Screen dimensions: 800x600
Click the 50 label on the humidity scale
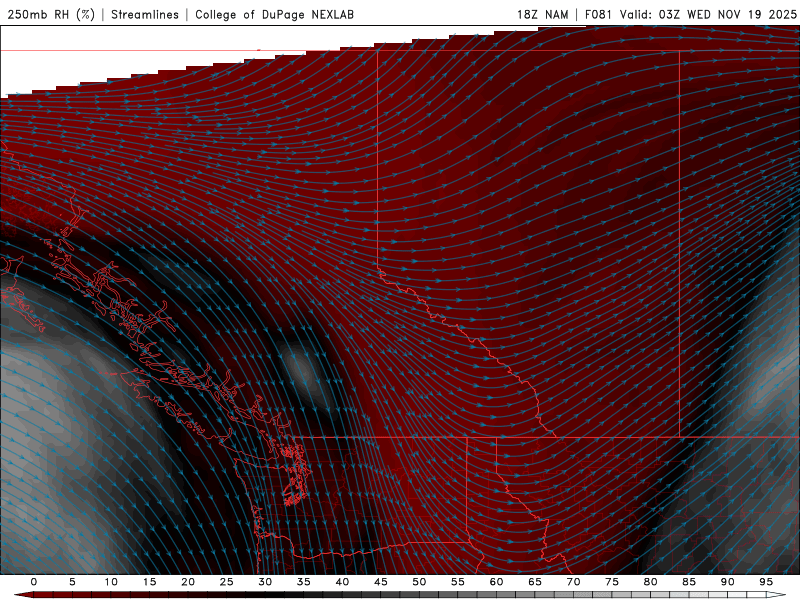coord(419,582)
